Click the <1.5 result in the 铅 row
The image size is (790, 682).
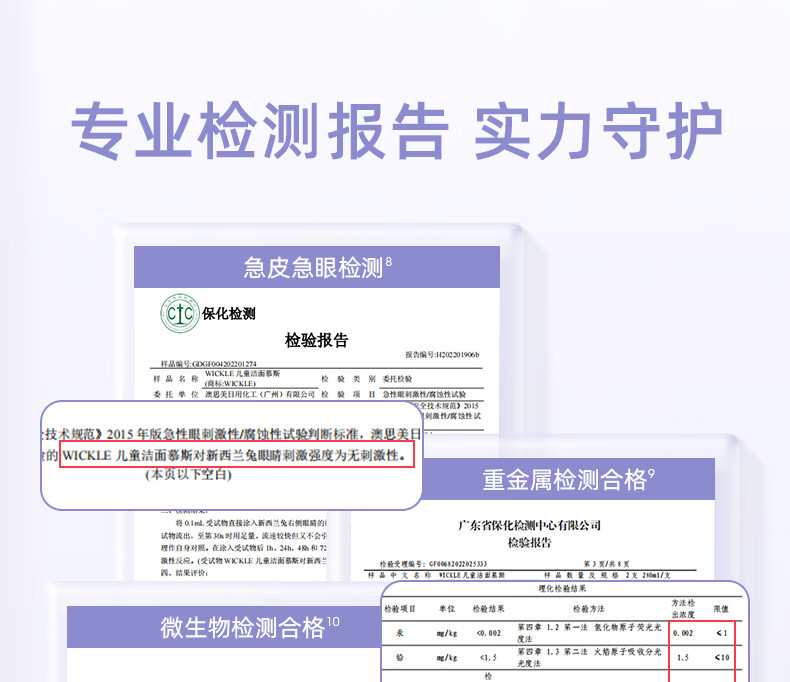488,657
